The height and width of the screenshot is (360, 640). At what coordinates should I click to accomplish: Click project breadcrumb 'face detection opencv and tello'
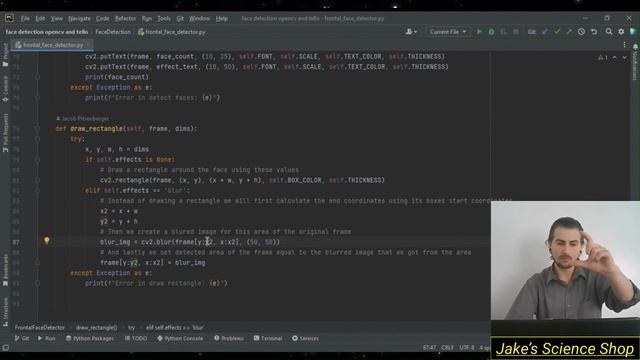pyautogui.click(x=47, y=32)
